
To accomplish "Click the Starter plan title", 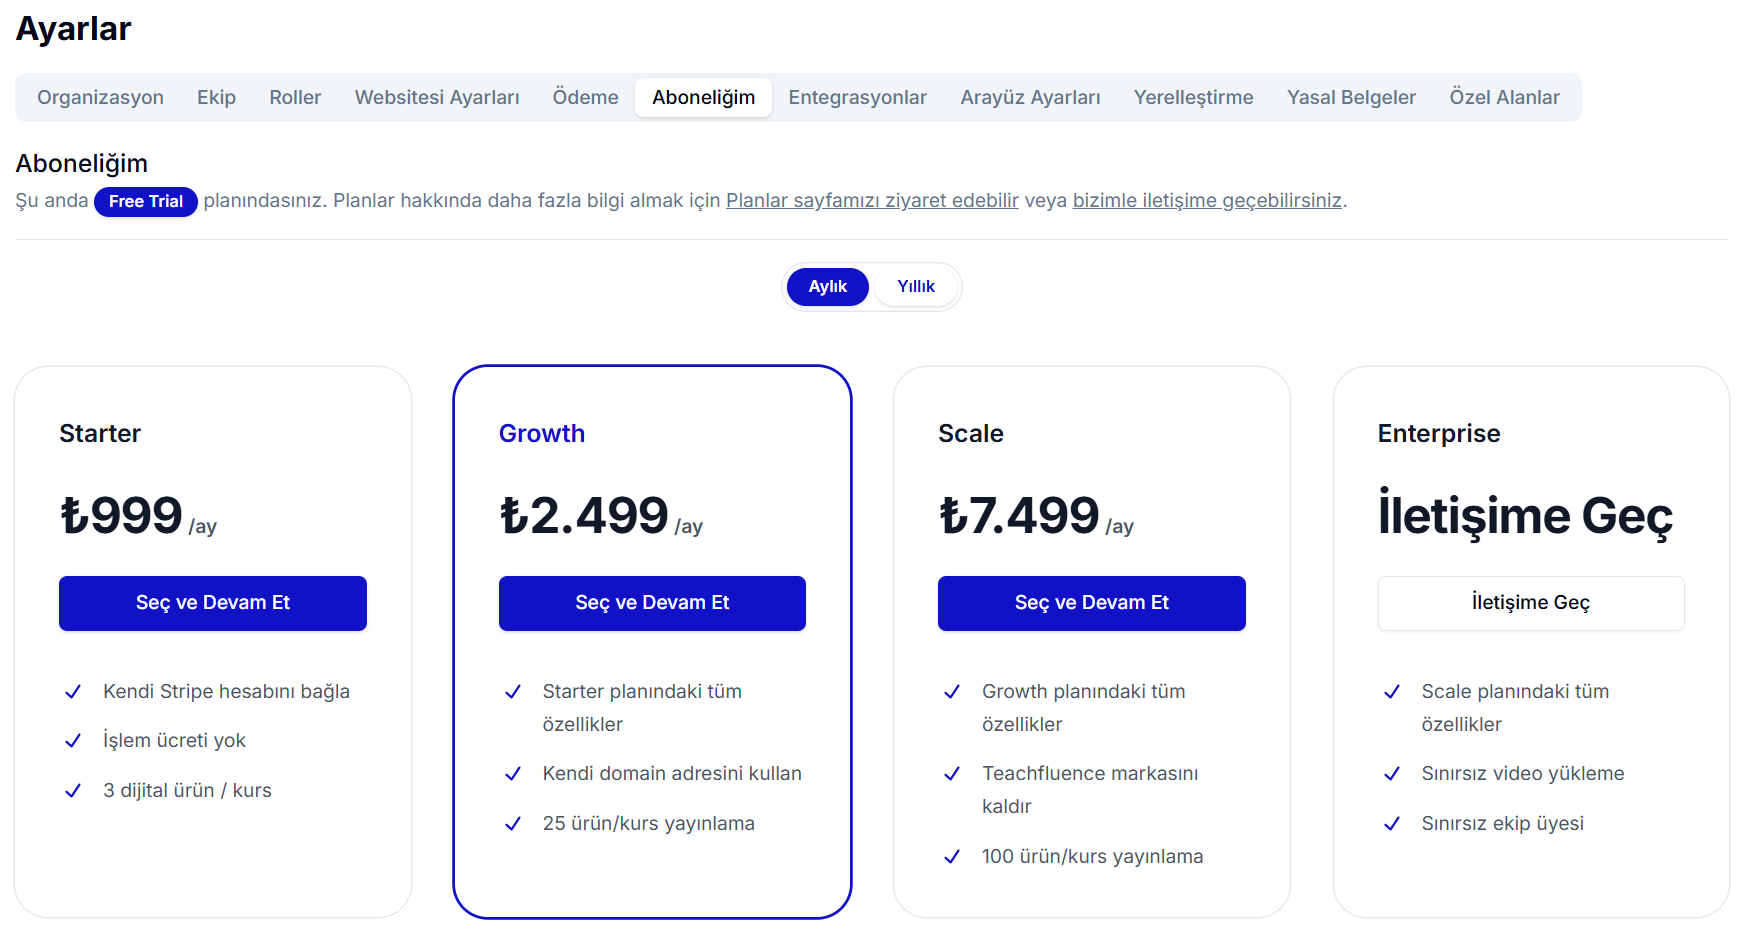I will tap(100, 433).
